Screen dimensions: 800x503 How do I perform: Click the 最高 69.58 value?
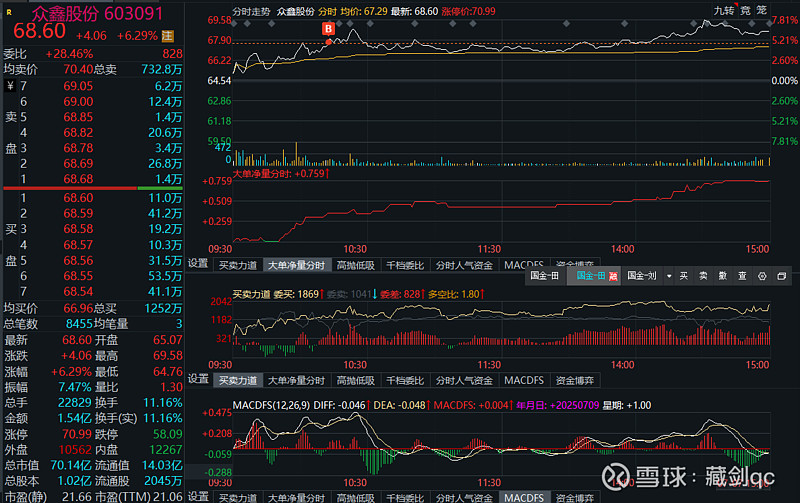(x=167, y=356)
